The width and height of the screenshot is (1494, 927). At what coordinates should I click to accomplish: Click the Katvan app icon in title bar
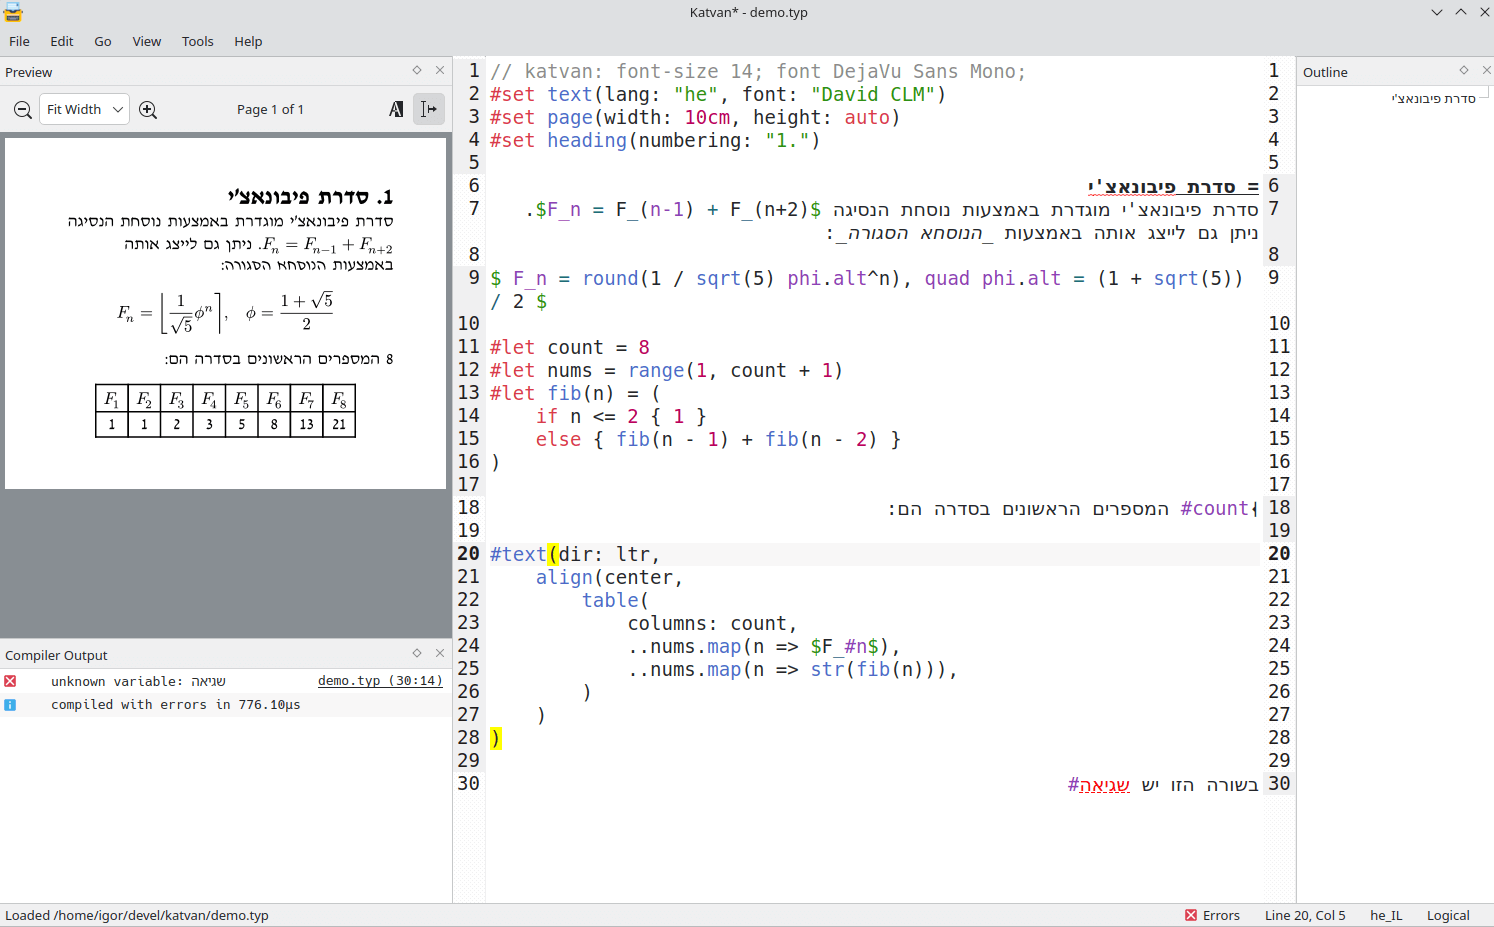pos(13,12)
